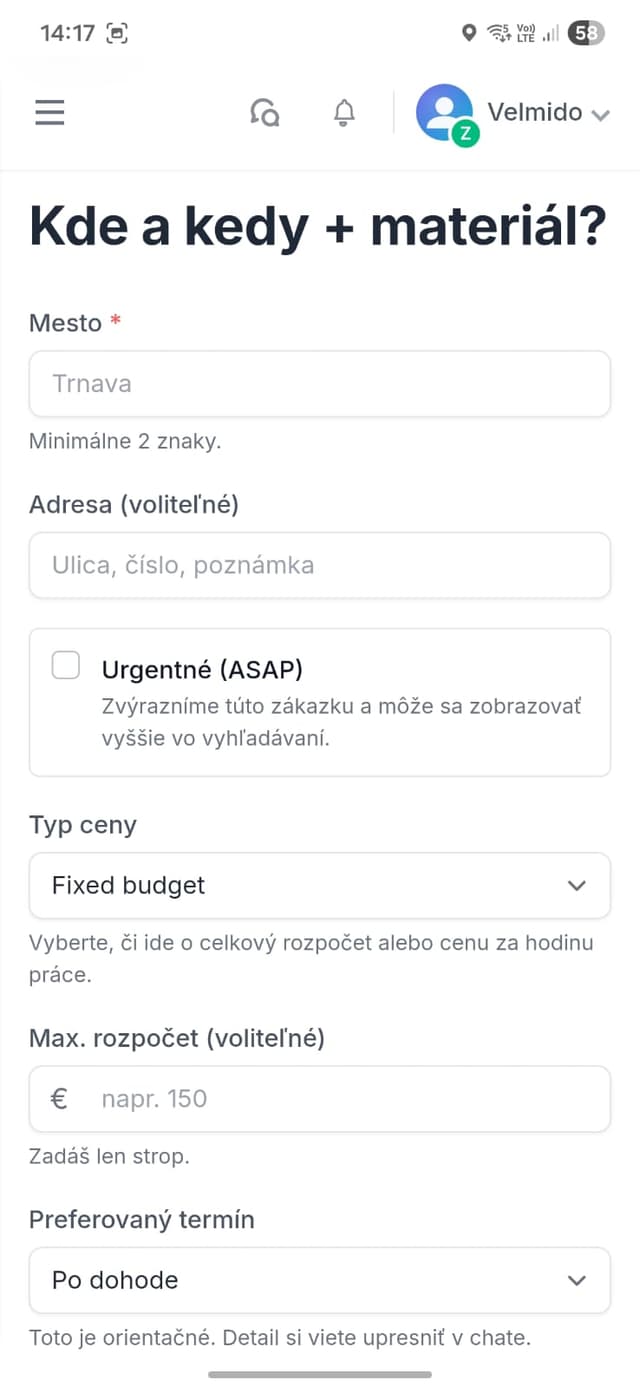Click the Velmido profile avatar

coord(443,112)
